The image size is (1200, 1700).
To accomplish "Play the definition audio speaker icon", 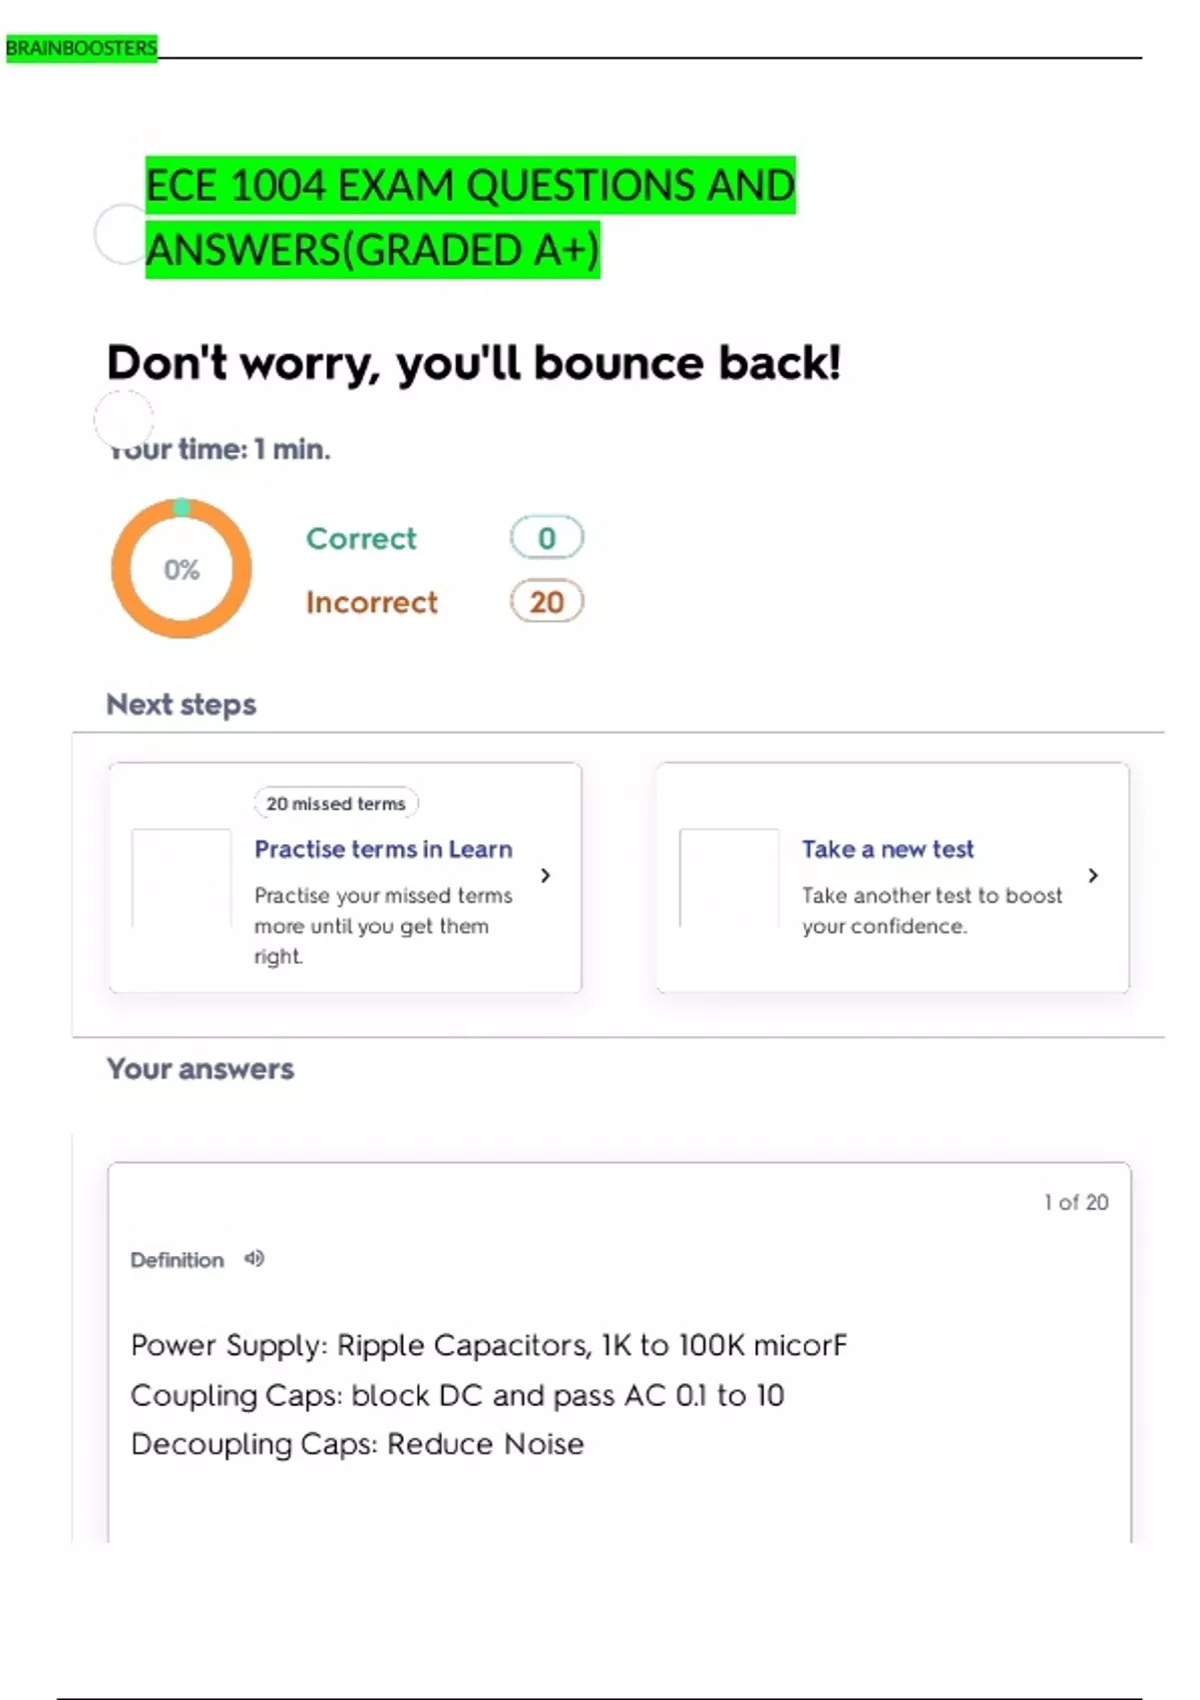I will (x=255, y=1259).
